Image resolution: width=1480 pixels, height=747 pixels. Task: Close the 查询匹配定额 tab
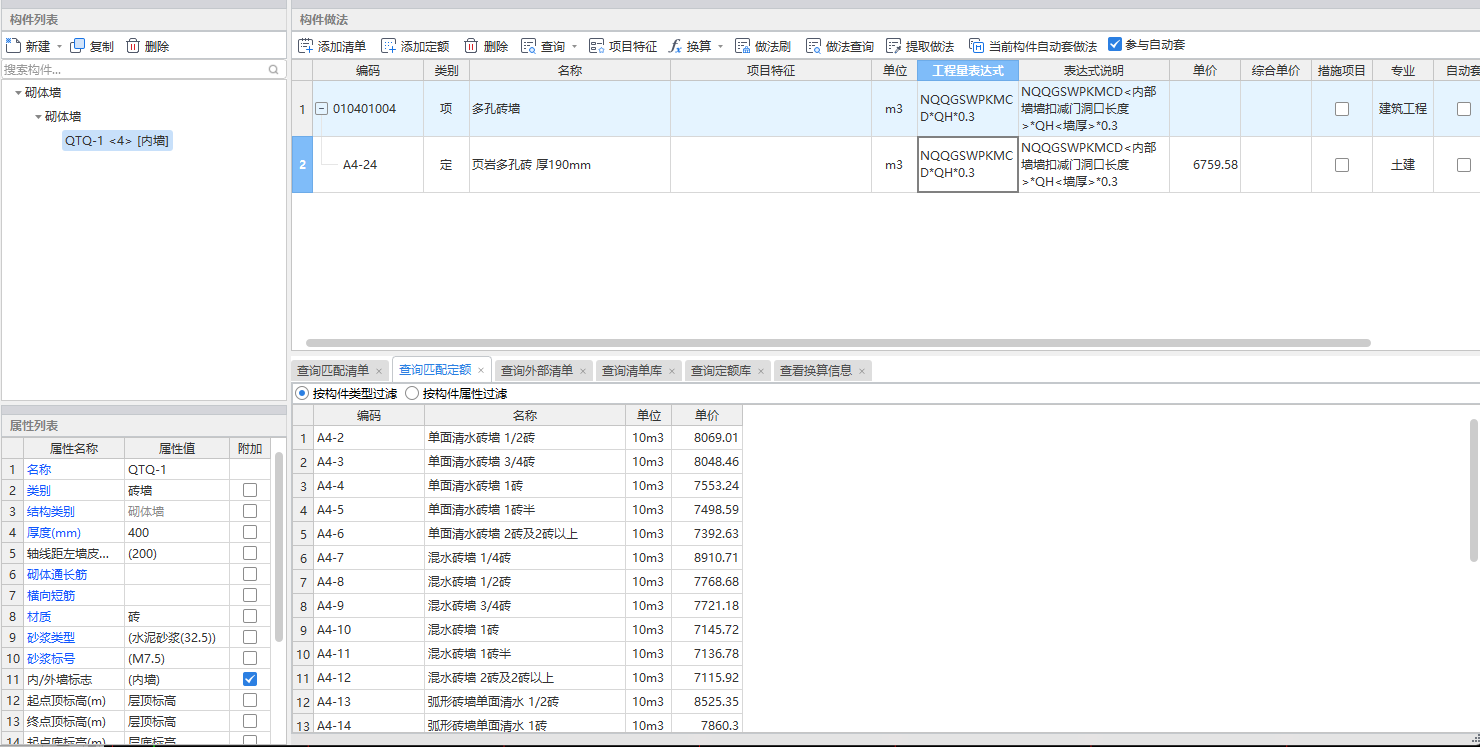(481, 370)
